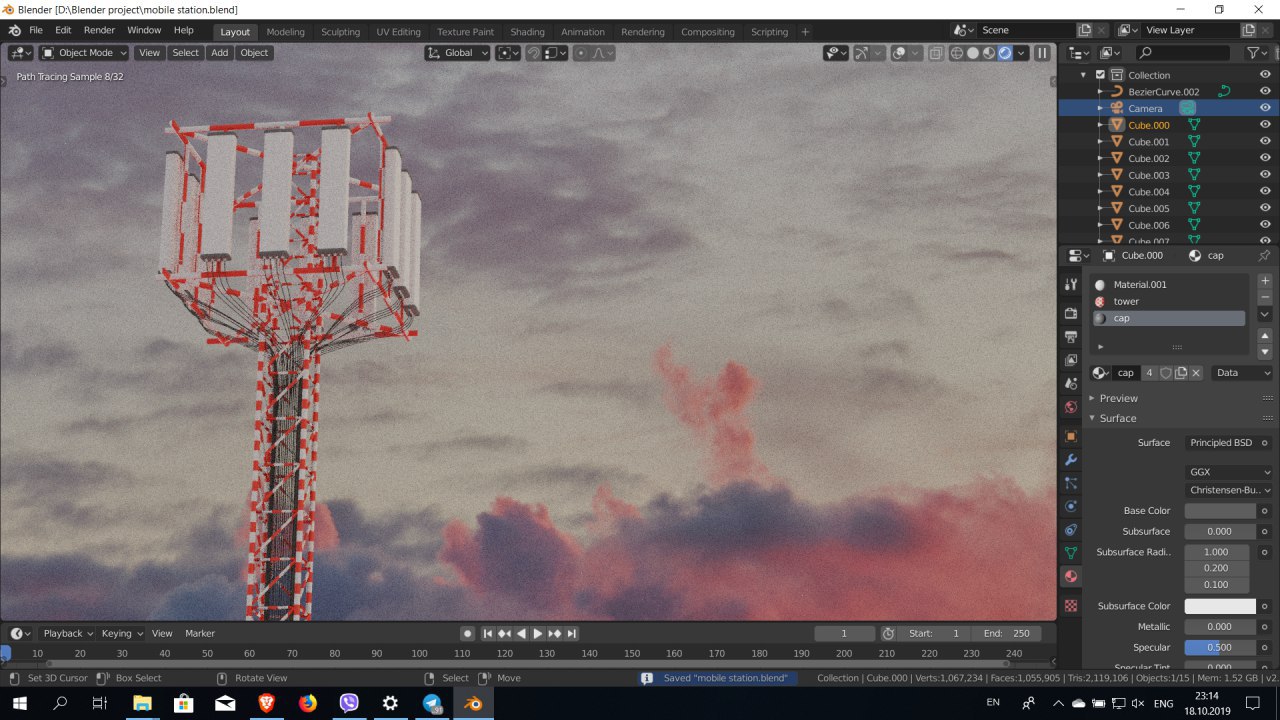Open the Render menu
Viewport: 1280px width, 720px height.
(99, 30)
